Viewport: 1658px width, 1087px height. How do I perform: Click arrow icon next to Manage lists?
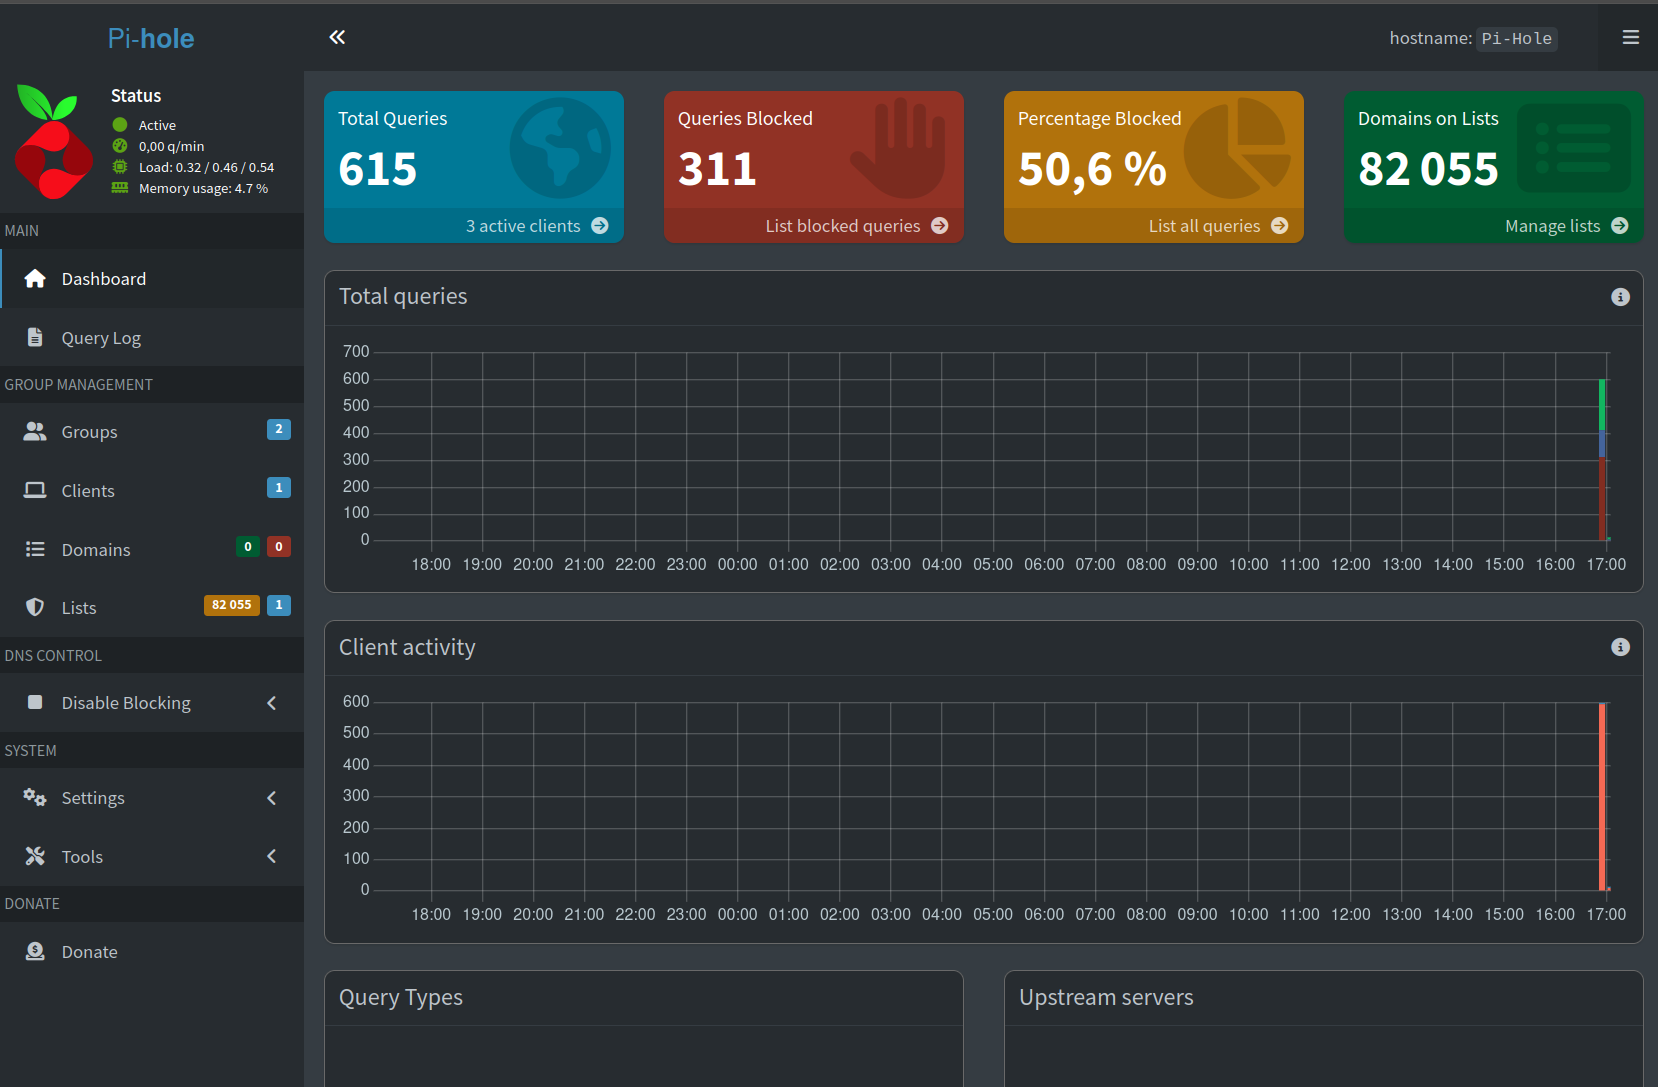coord(1620,226)
